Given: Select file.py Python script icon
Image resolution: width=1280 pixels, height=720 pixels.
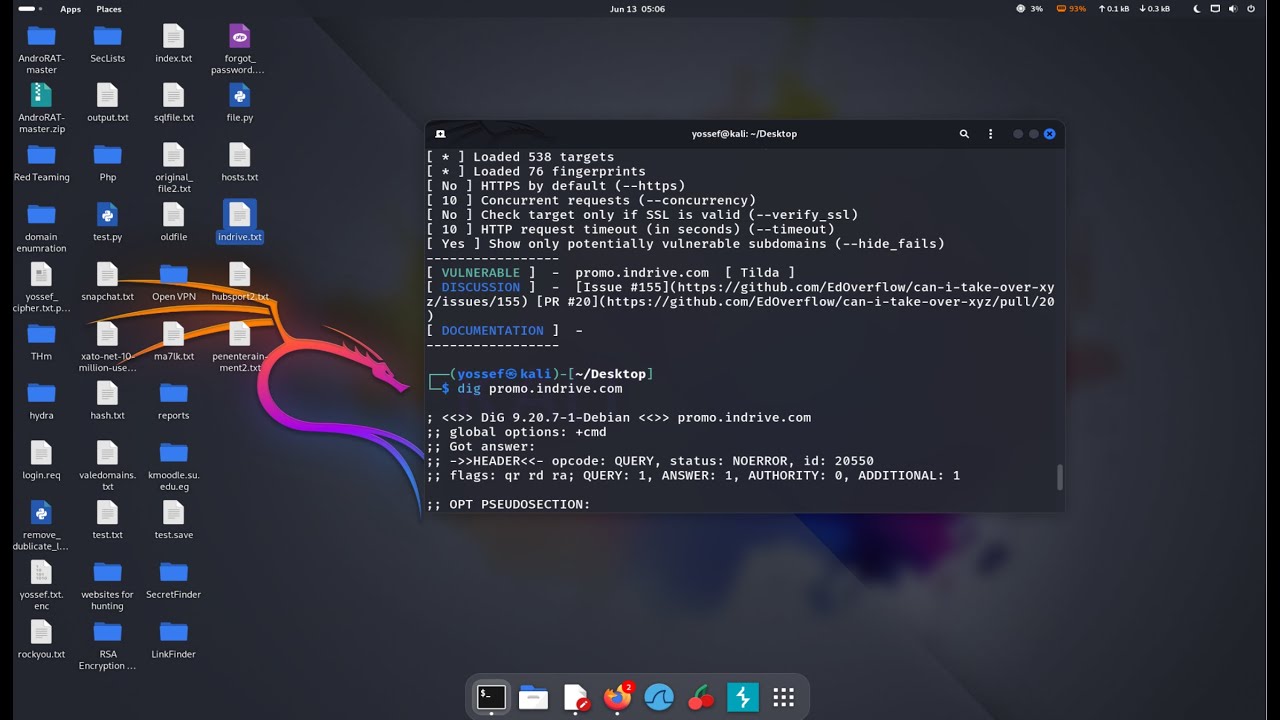Looking at the screenshot, I should pyautogui.click(x=239, y=104).
